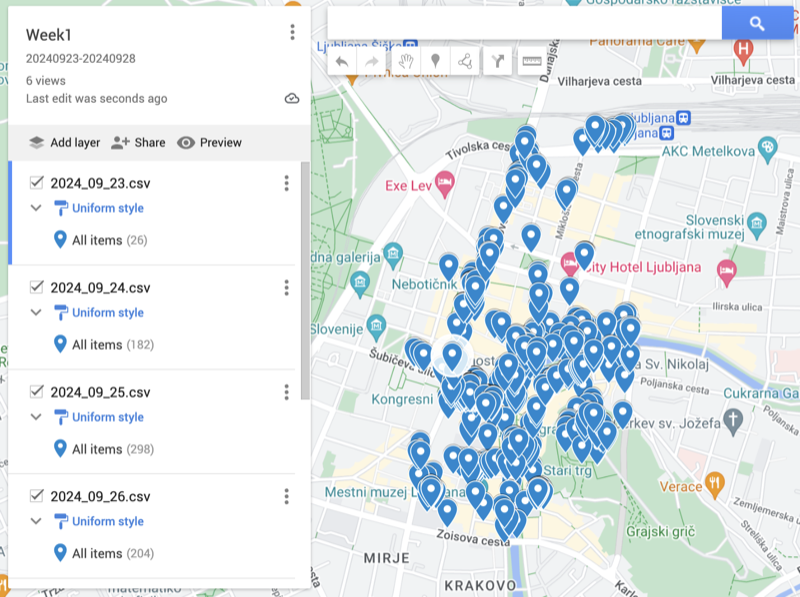Toggle the 2024_09_26.csv layer checkbox
The width and height of the screenshot is (800, 597).
pos(37,496)
